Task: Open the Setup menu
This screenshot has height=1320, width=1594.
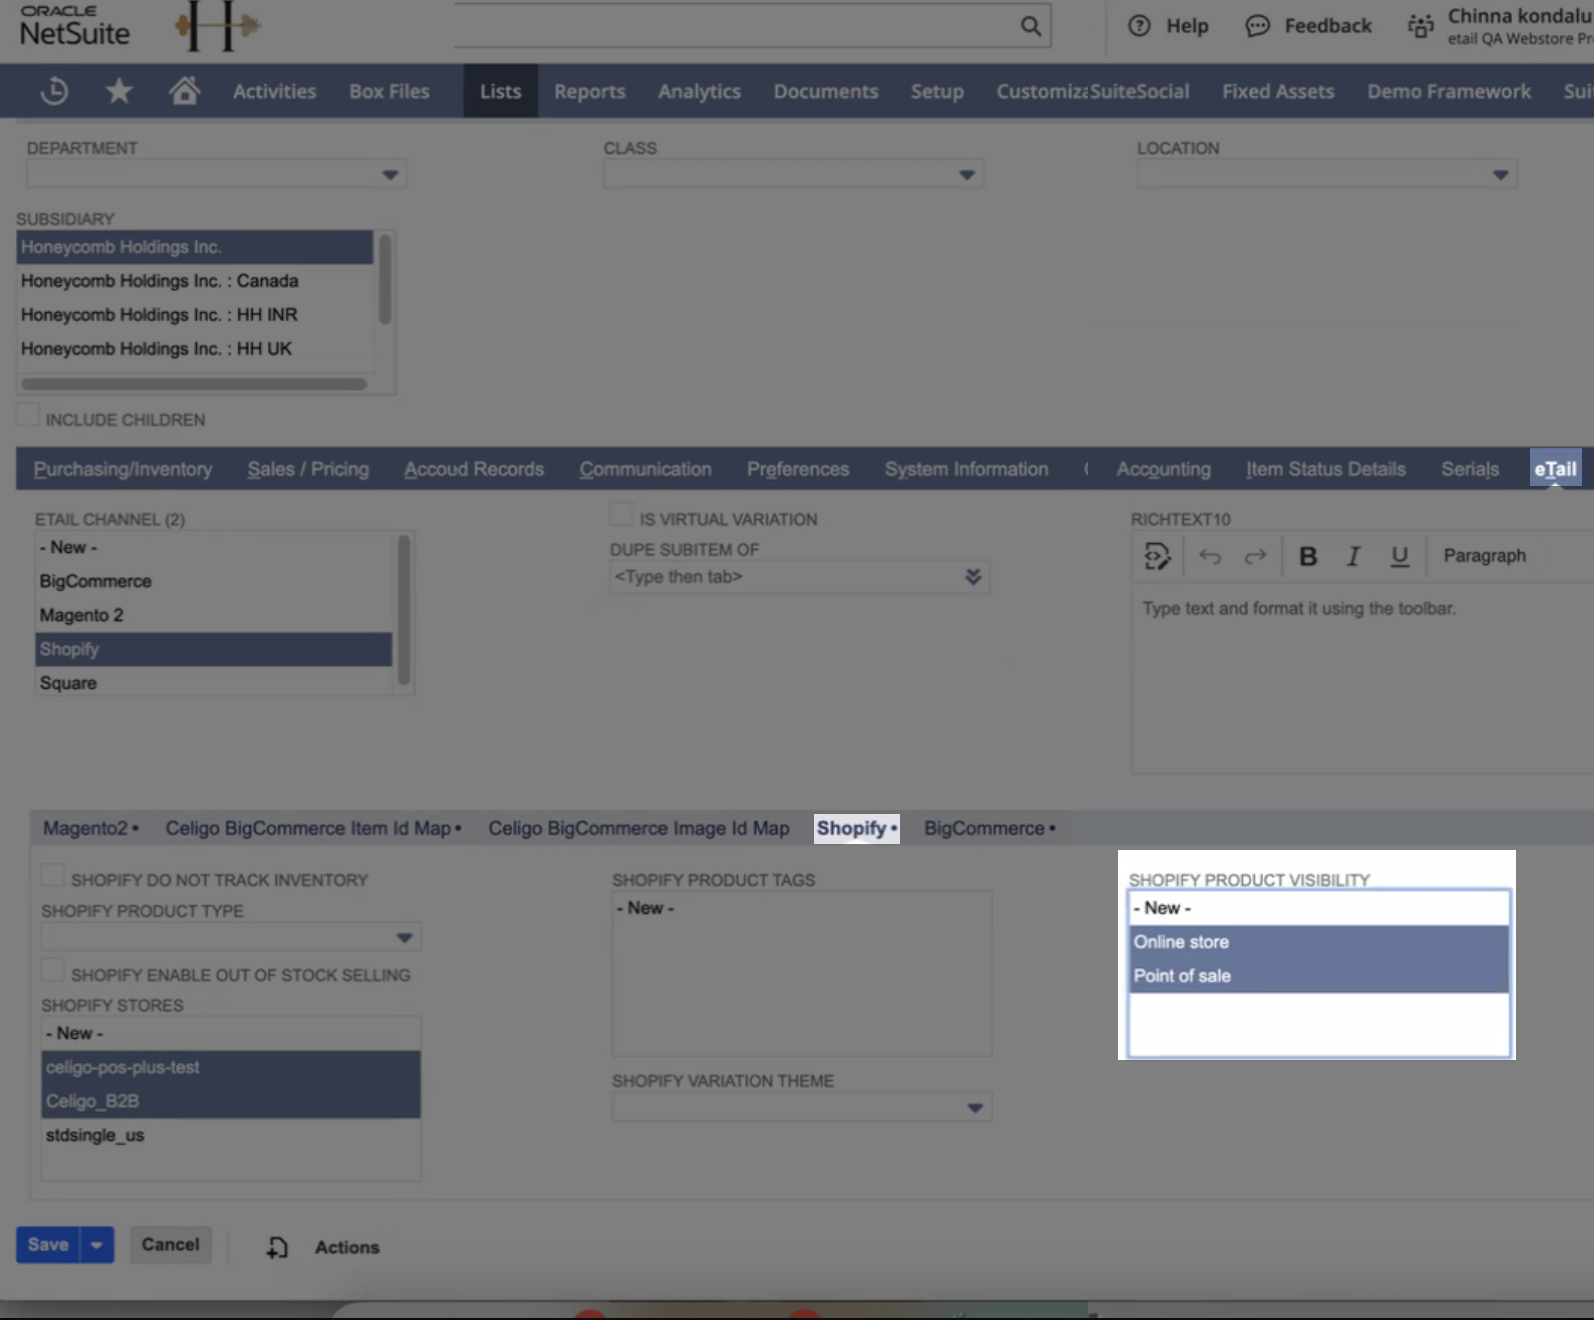Action: point(937,91)
